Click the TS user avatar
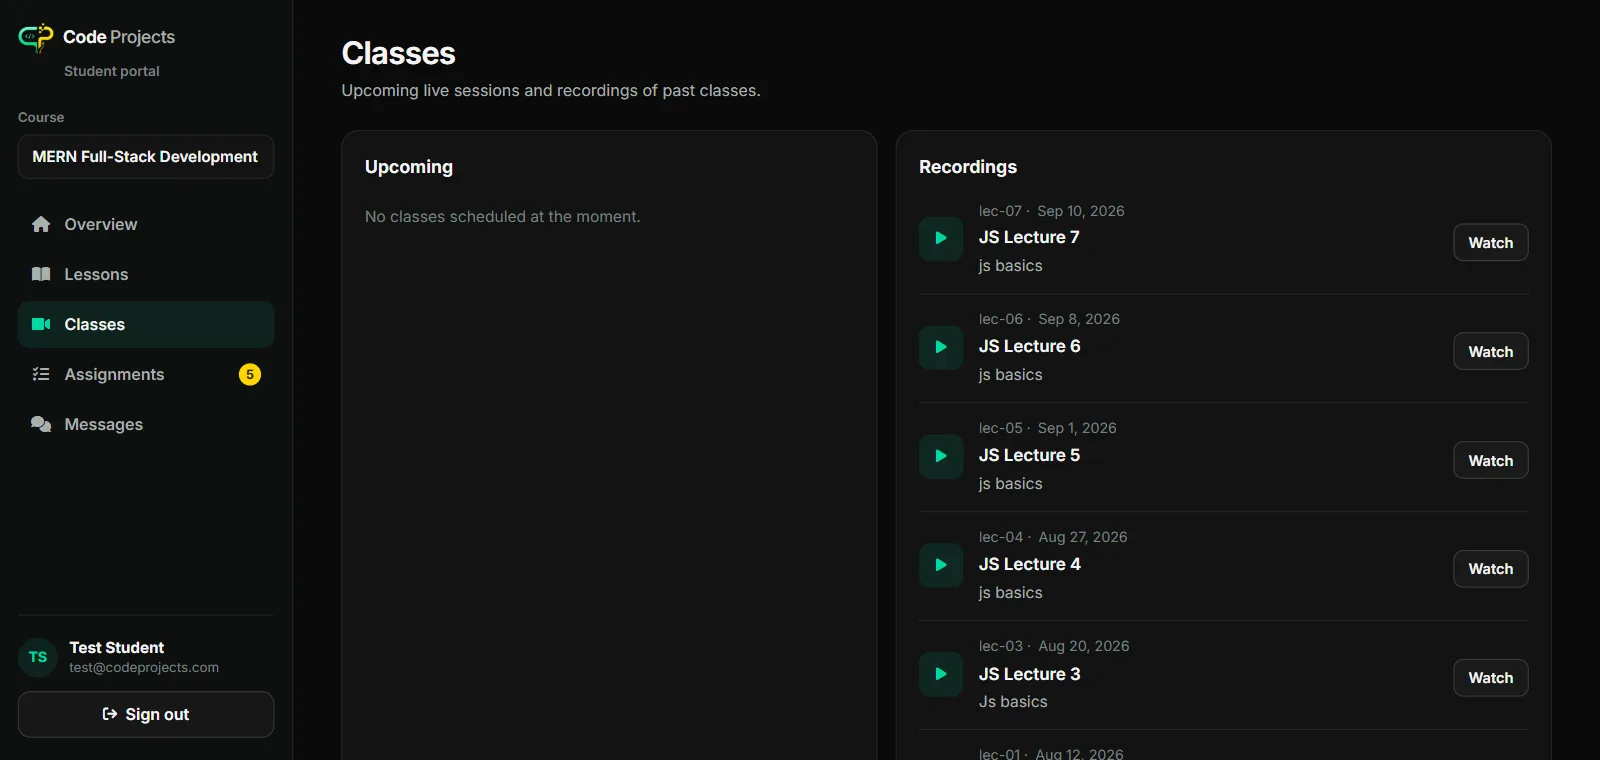1600x760 pixels. 38,657
